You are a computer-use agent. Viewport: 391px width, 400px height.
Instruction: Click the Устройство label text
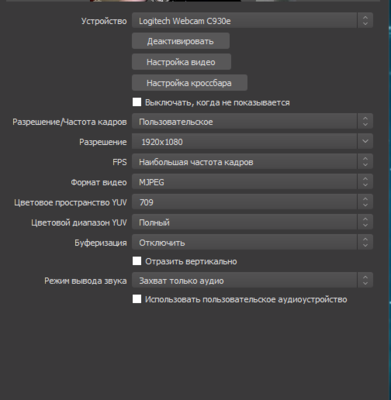tap(104, 21)
